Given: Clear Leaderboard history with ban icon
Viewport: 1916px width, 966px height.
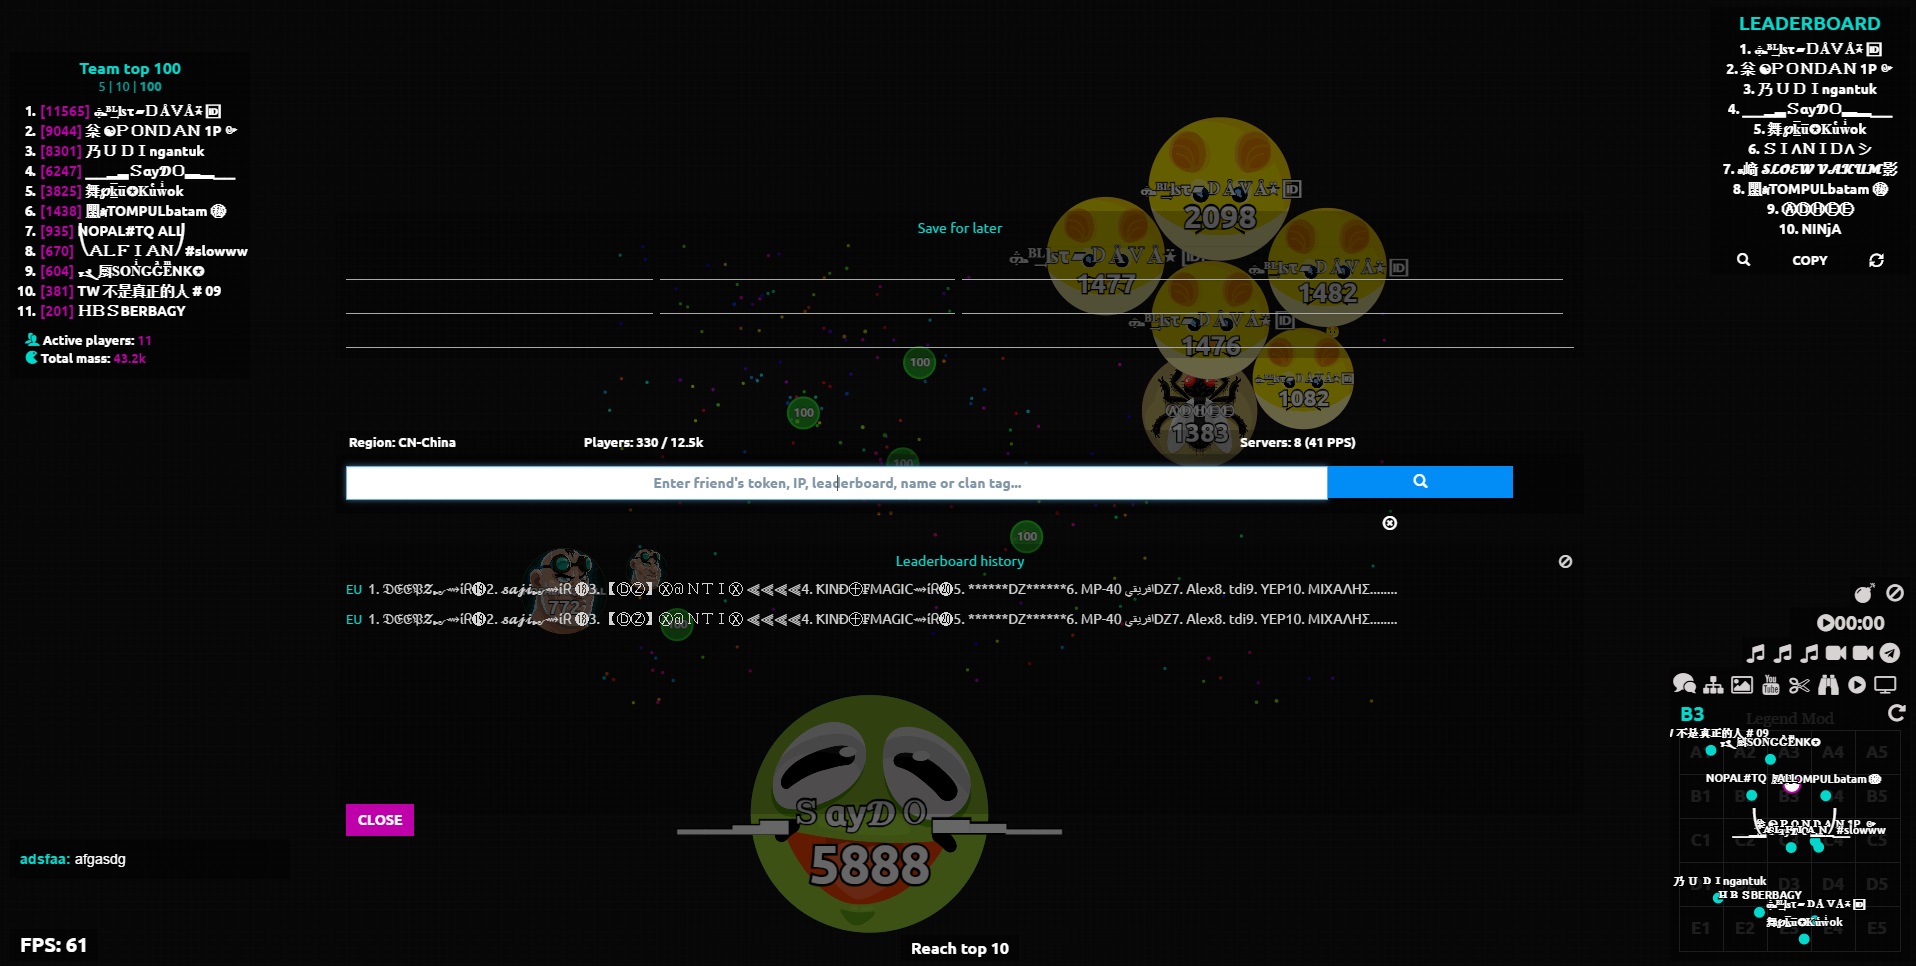Looking at the screenshot, I should [x=1565, y=562].
